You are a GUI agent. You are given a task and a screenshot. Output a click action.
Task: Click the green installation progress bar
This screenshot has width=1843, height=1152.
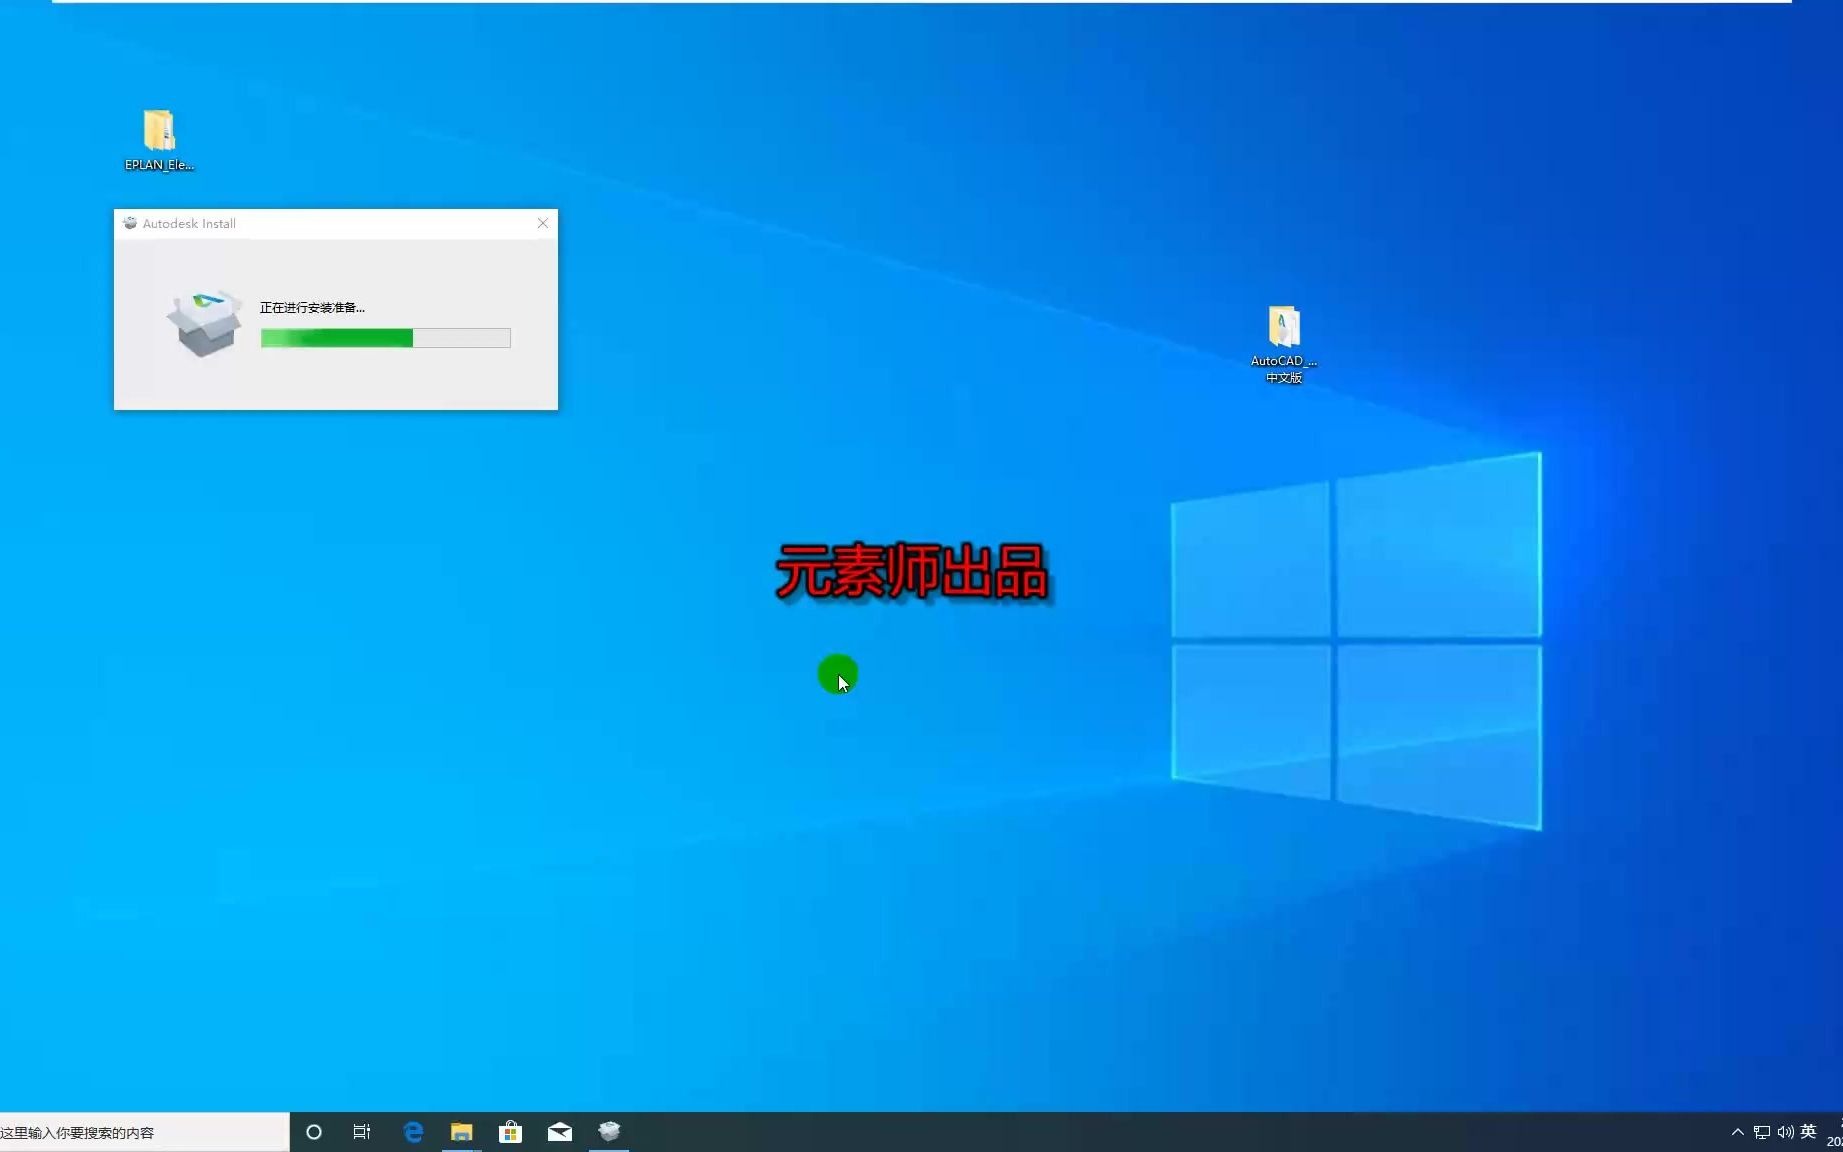(x=385, y=338)
